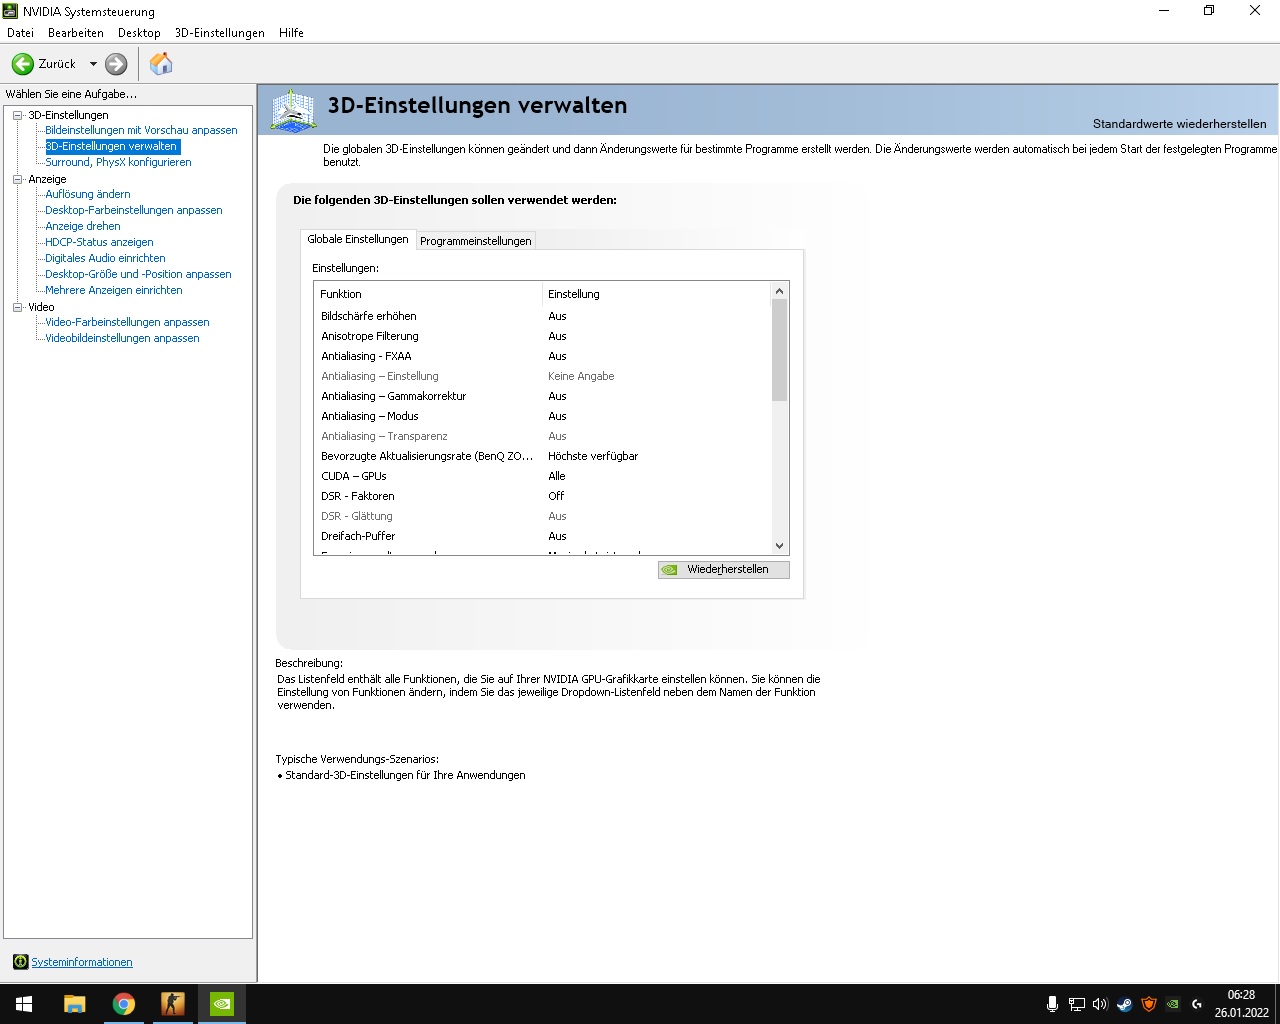Image resolution: width=1280 pixels, height=1024 pixels.
Task: Open Mehrere Anzeigen einrichten
Action: 113,290
